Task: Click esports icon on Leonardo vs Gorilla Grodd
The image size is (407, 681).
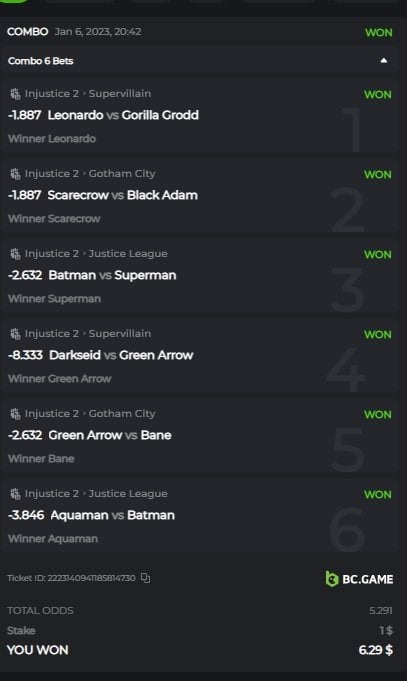Action: pos(15,93)
